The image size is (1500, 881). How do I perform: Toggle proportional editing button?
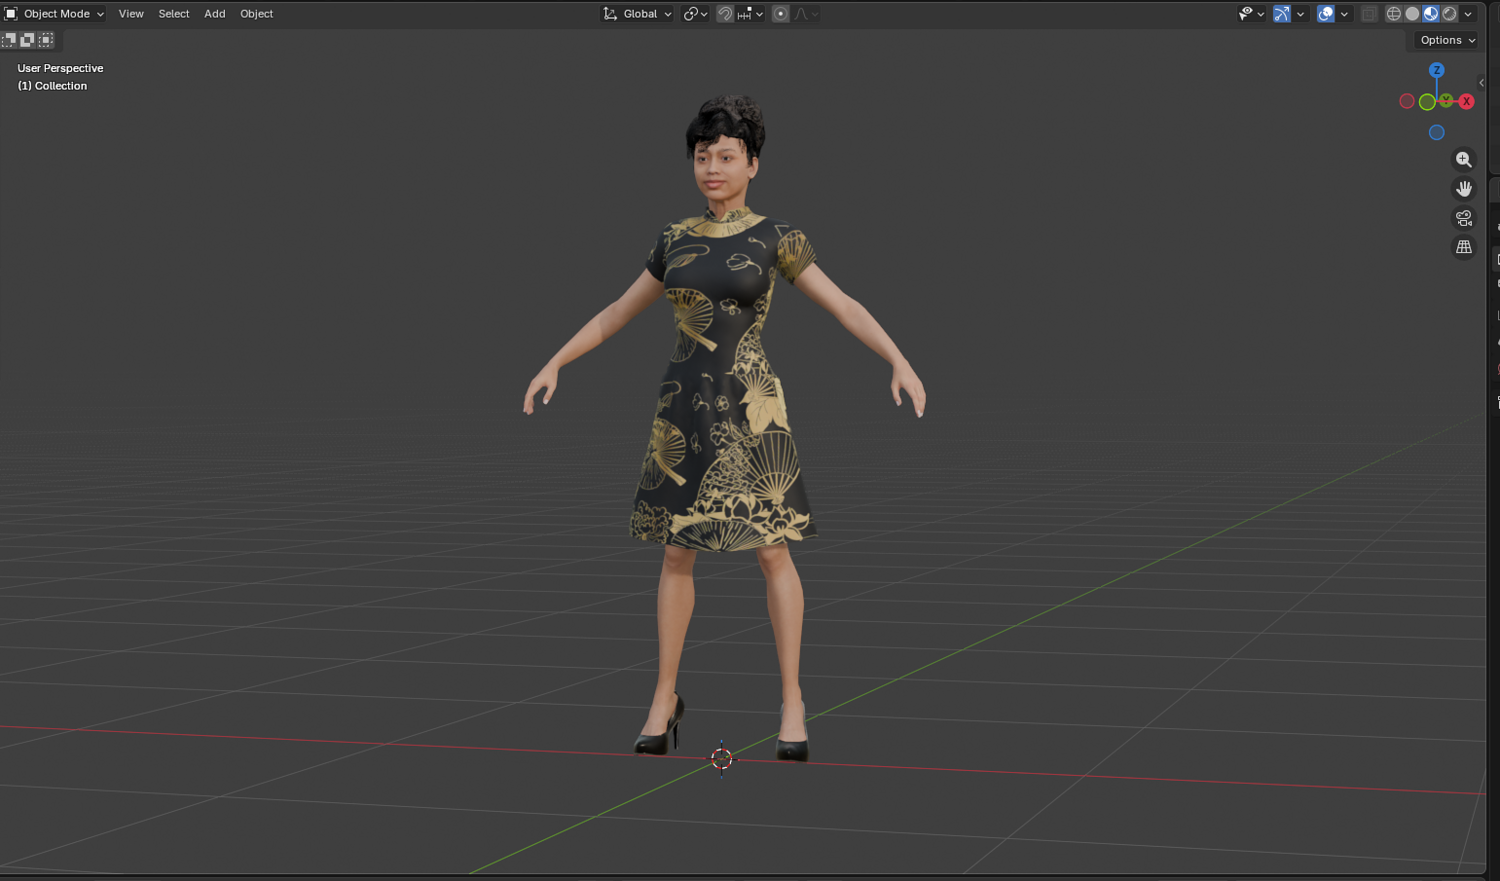coord(781,14)
